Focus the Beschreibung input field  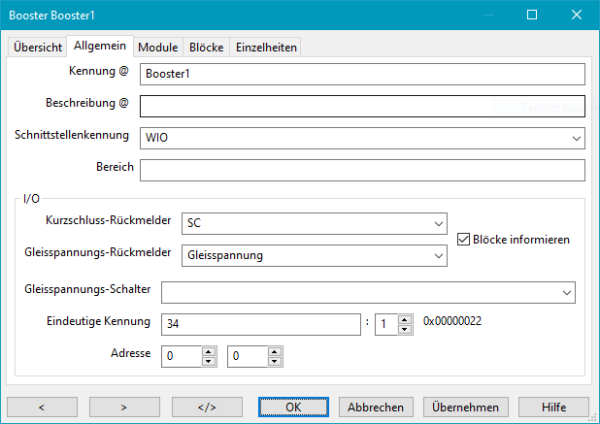tap(361, 105)
